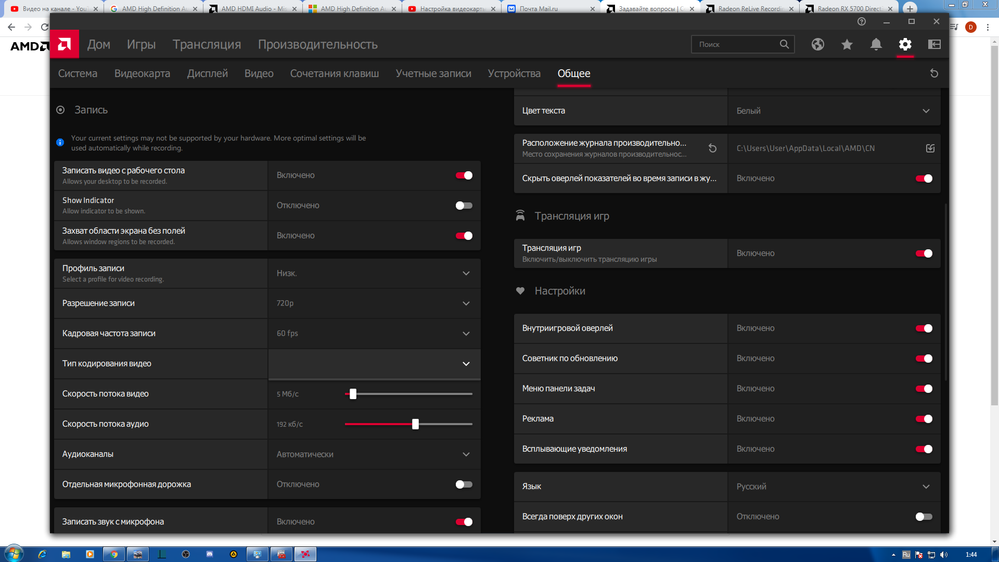Disable Реклама switch
The height and width of the screenshot is (562, 999).
pos(924,419)
